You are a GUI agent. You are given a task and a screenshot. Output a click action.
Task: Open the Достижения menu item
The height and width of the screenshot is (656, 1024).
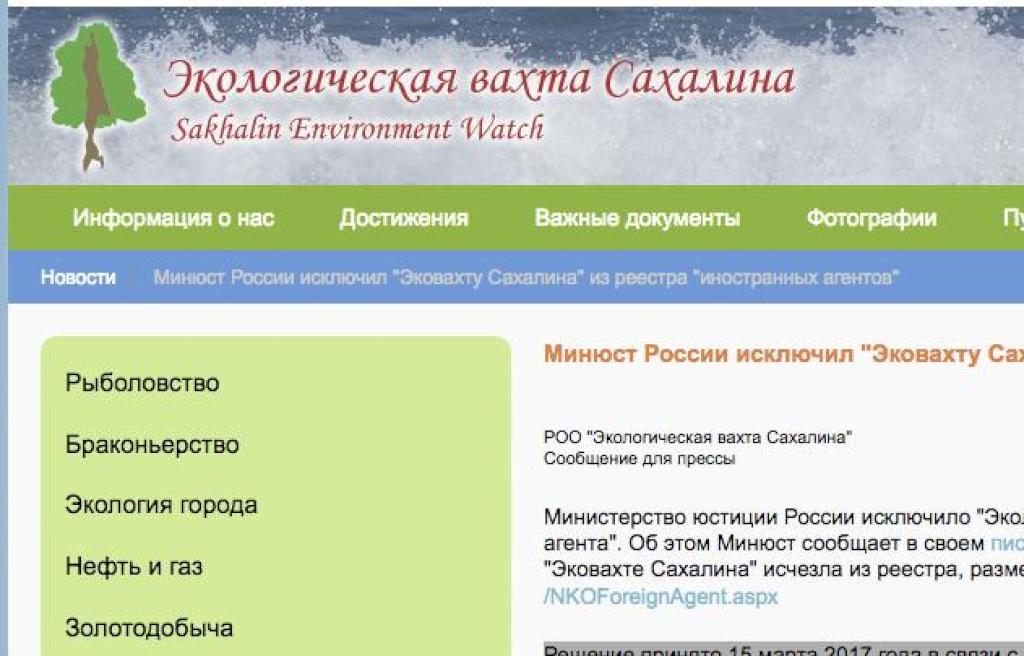[x=404, y=218]
